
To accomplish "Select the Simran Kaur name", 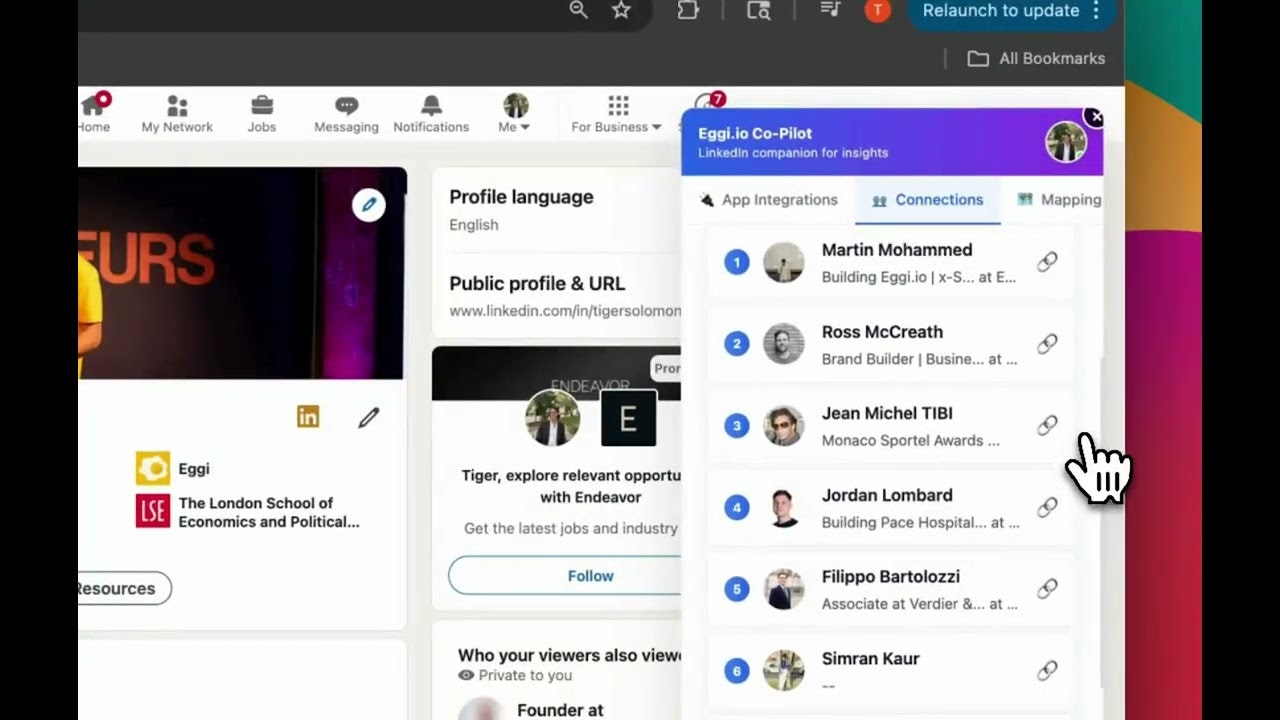I will coord(871,659).
